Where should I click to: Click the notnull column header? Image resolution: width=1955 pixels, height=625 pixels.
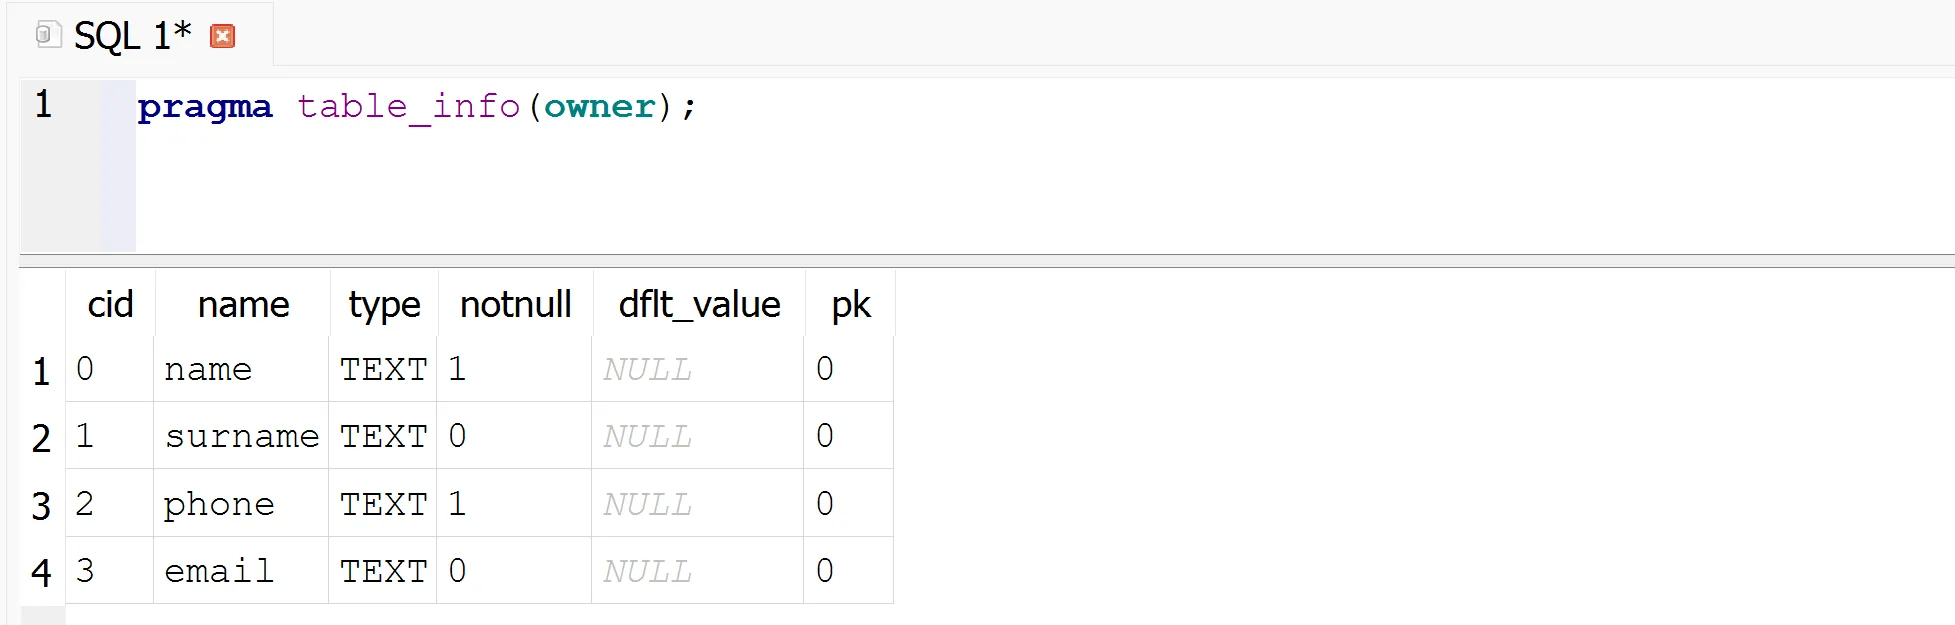pos(515,304)
